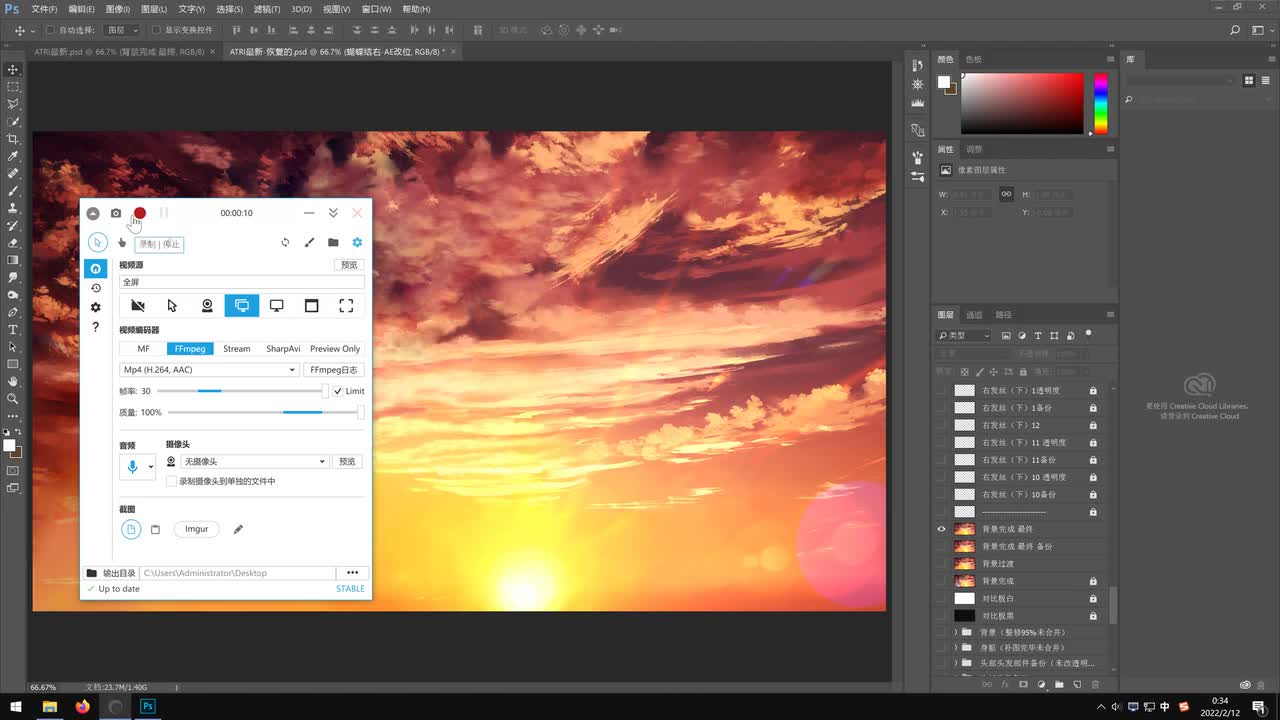Select the Zoom tool magnifier
This screenshot has height=720, width=1280.
[x=13, y=398]
